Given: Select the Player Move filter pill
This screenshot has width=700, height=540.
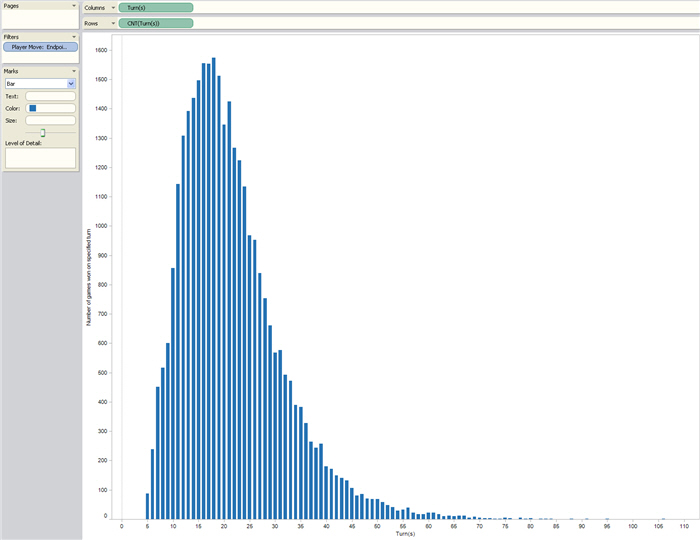Looking at the screenshot, I should pos(41,47).
